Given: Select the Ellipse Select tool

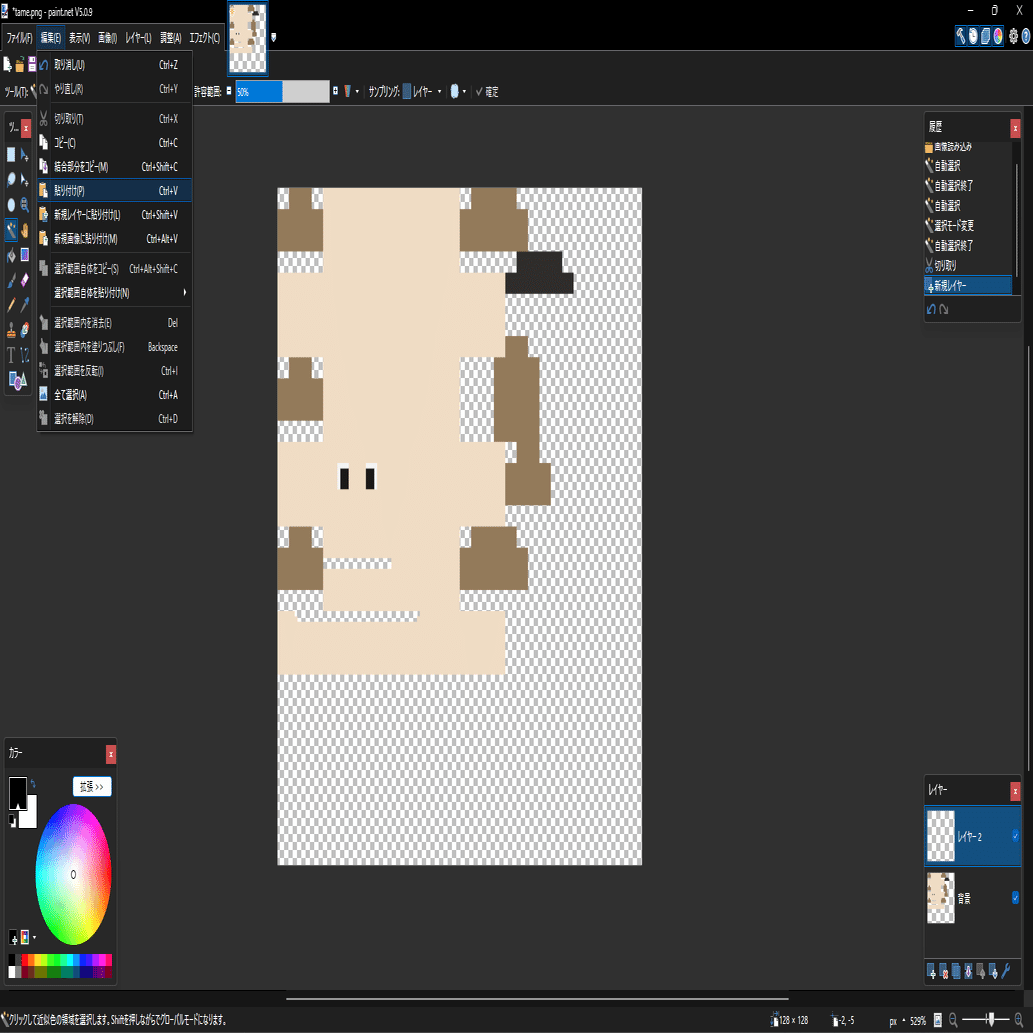Looking at the screenshot, I should (11, 205).
